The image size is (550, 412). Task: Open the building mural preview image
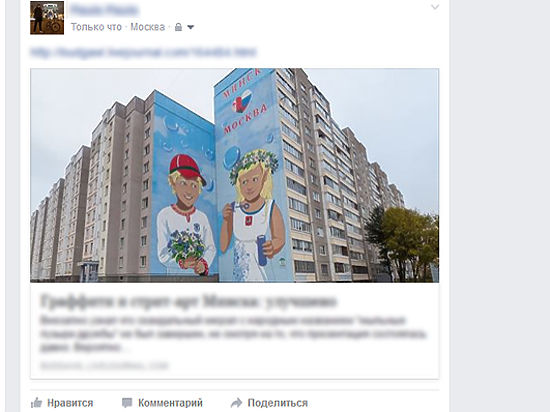[x=235, y=175]
